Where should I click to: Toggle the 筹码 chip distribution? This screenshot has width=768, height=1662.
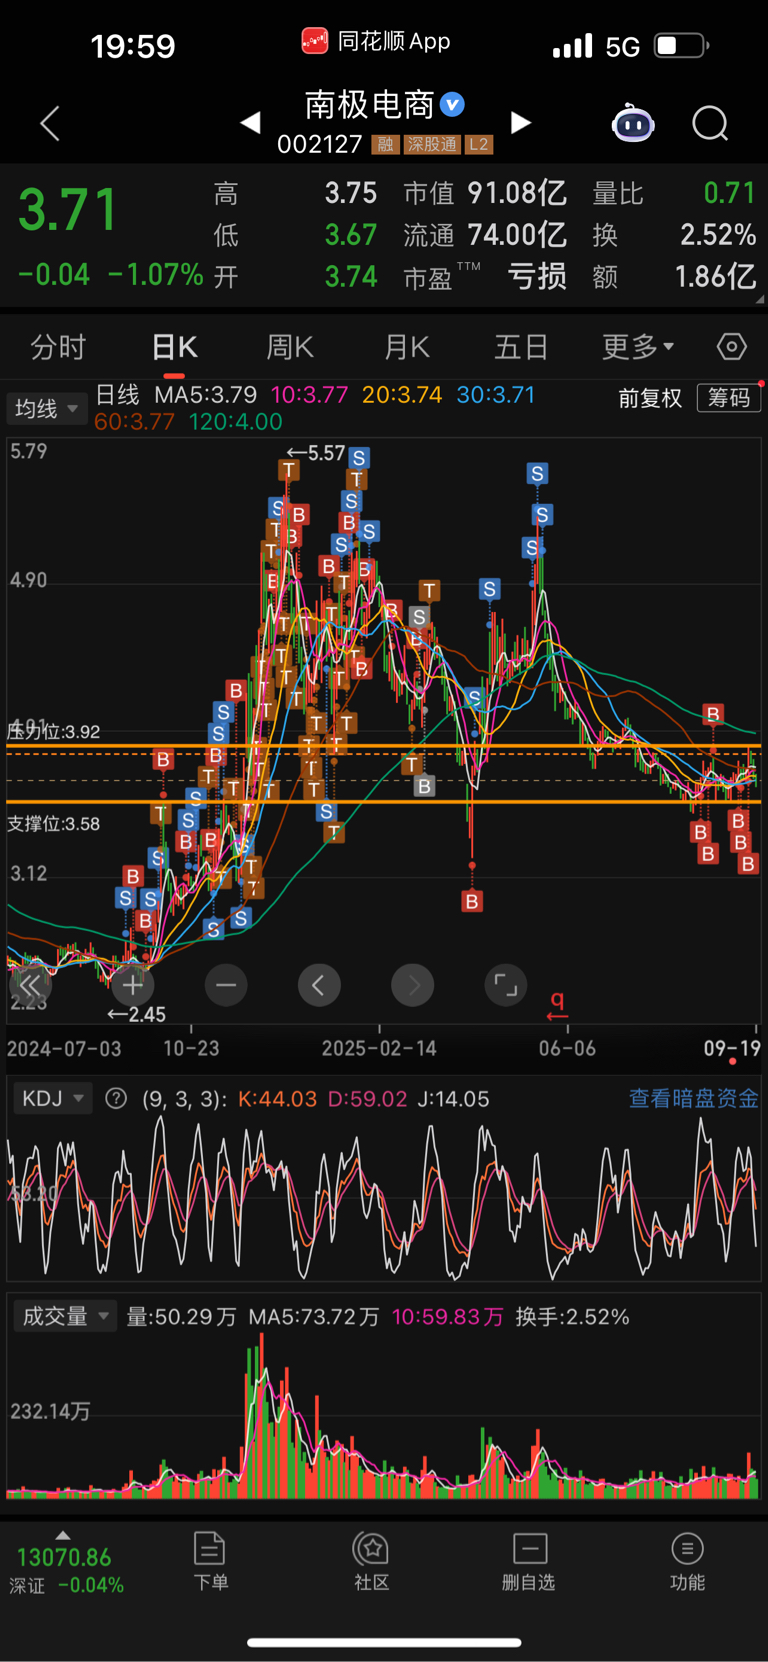[729, 398]
